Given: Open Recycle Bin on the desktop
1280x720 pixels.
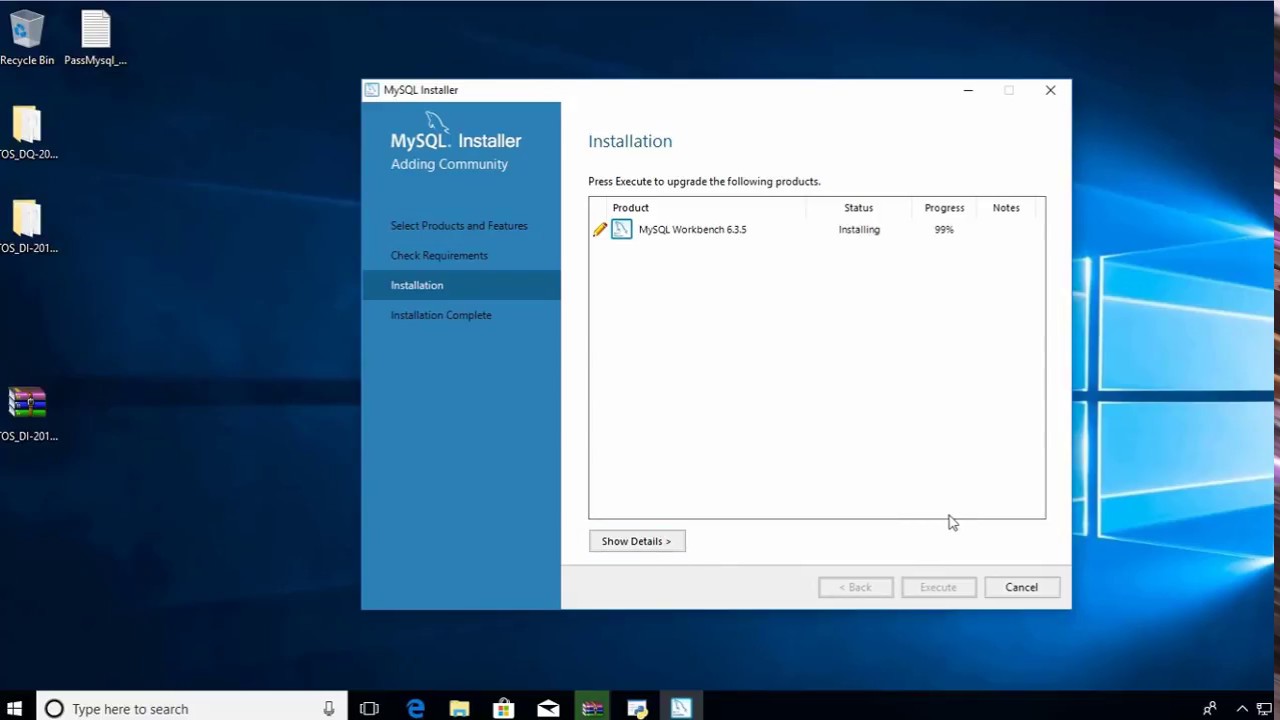Looking at the screenshot, I should pos(27,38).
